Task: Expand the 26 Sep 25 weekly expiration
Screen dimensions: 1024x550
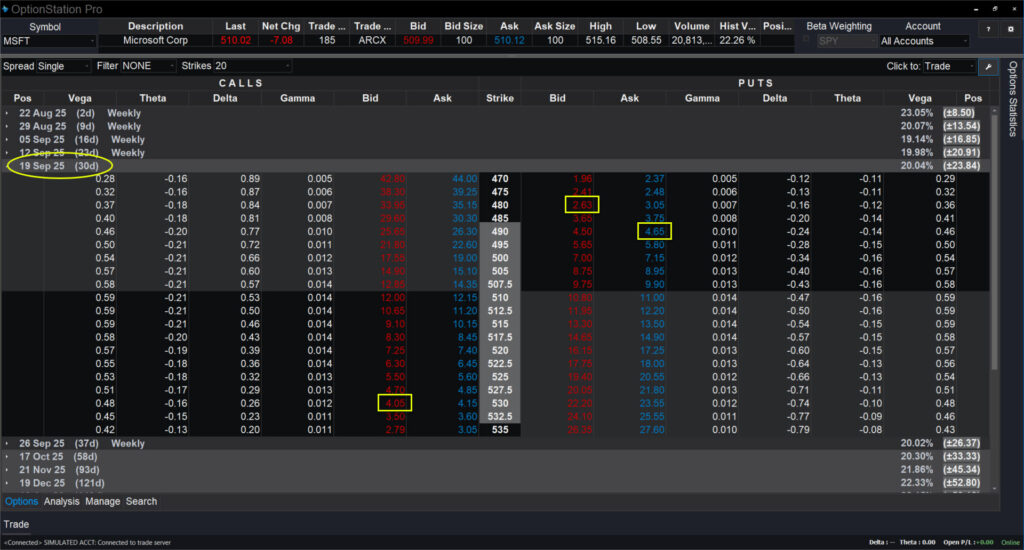Action: [7, 443]
